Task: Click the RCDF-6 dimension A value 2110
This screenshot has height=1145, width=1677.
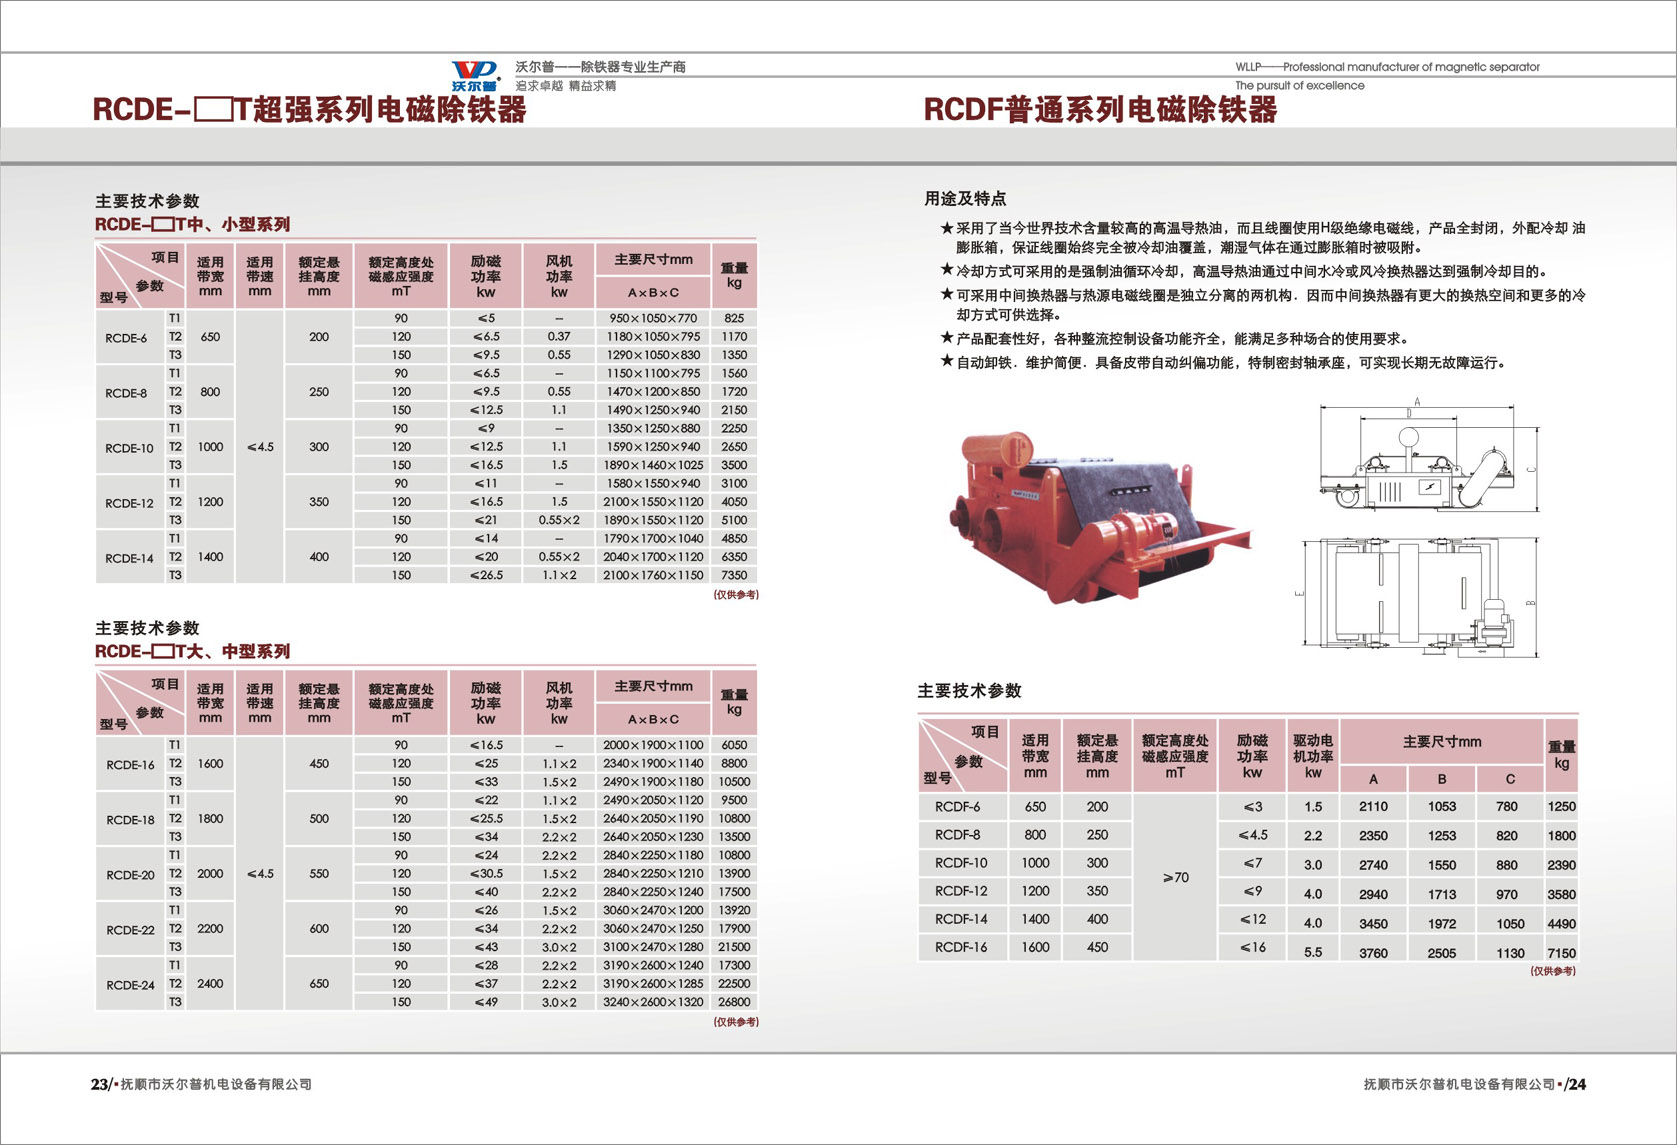Action: point(1373,807)
